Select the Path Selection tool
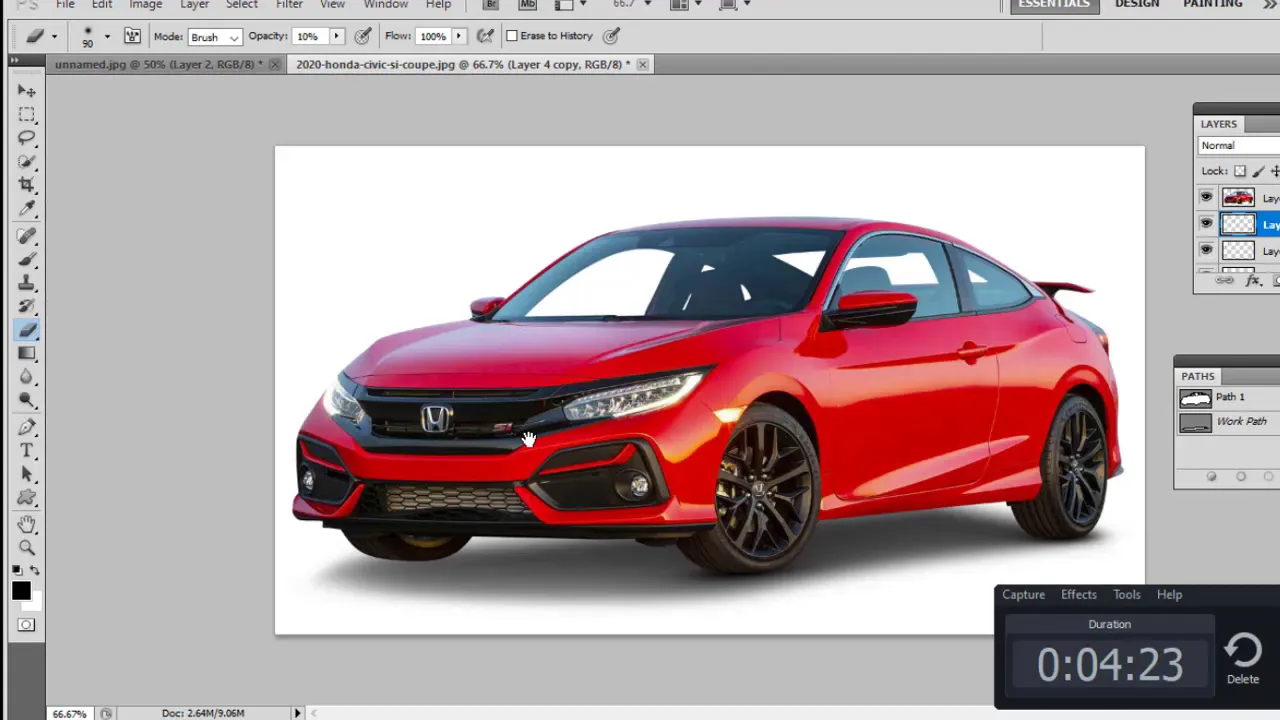Image resolution: width=1280 pixels, height=720 pixels. tap(27, 475)
